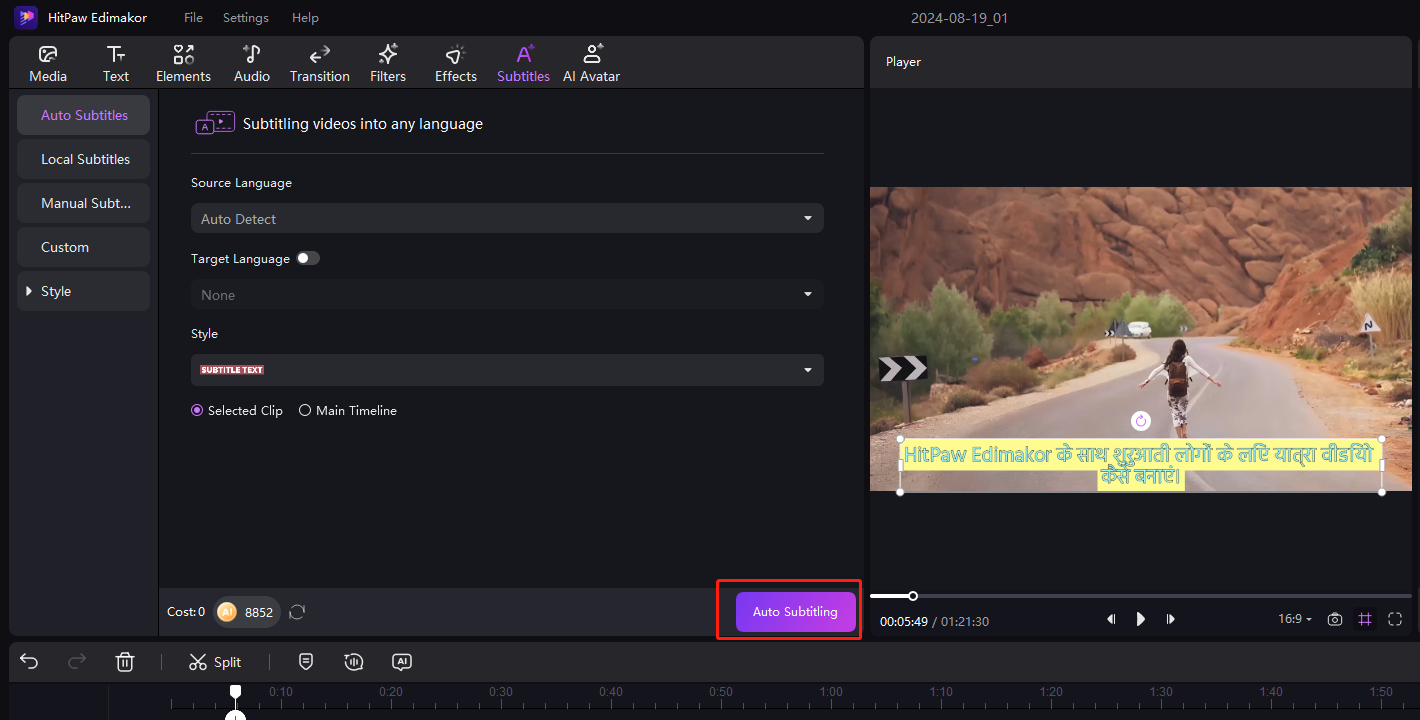Click the audio waveform tool icon in timeline toolbar
This screenshot has height=720, width=1420.
click(353, 662)
